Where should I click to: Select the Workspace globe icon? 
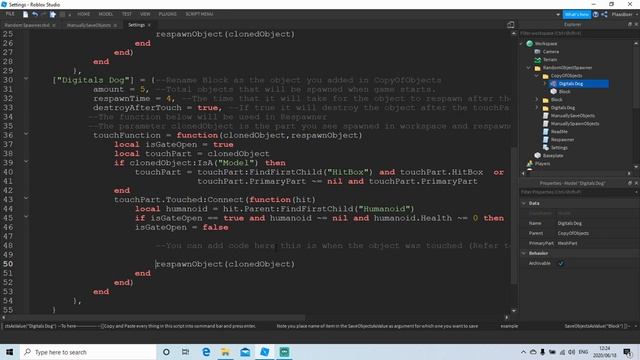(x=529, y=43)
